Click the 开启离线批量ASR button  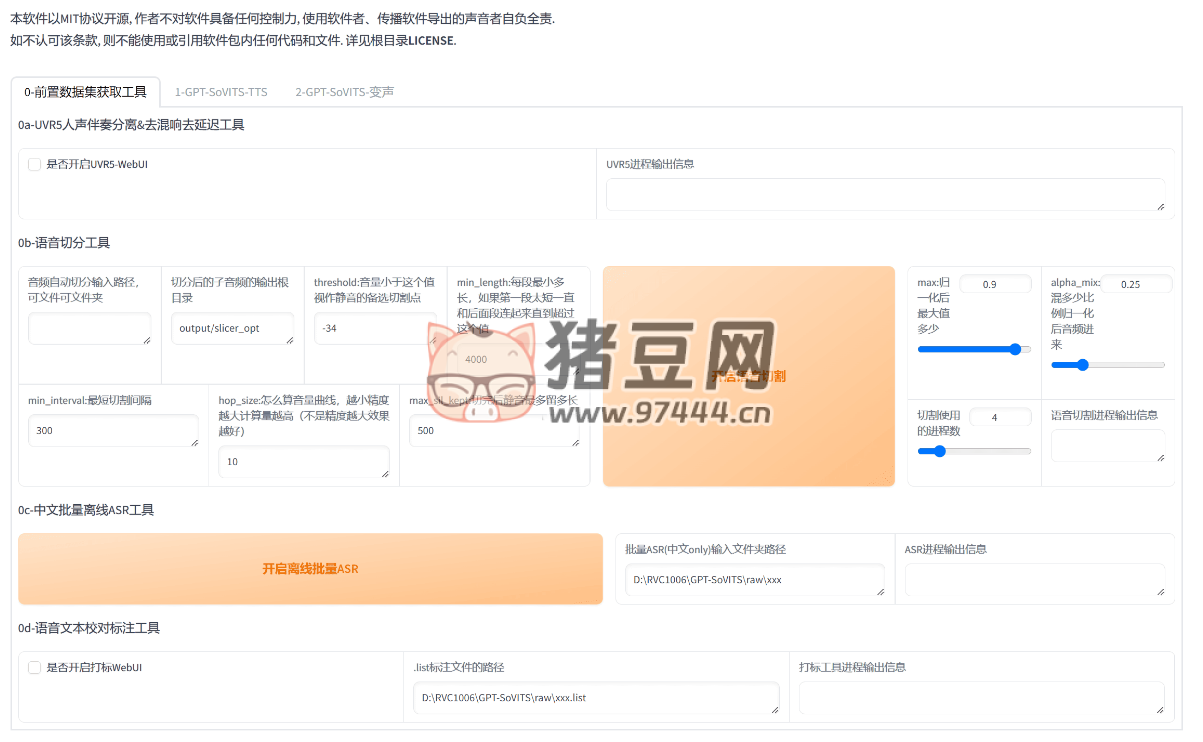[x=310, y=569]
